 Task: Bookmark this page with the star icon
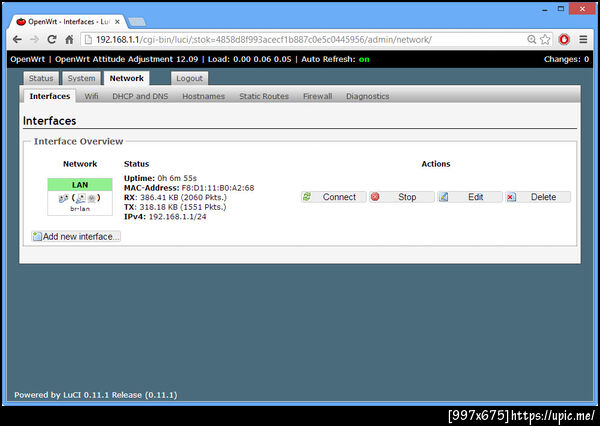545,39
